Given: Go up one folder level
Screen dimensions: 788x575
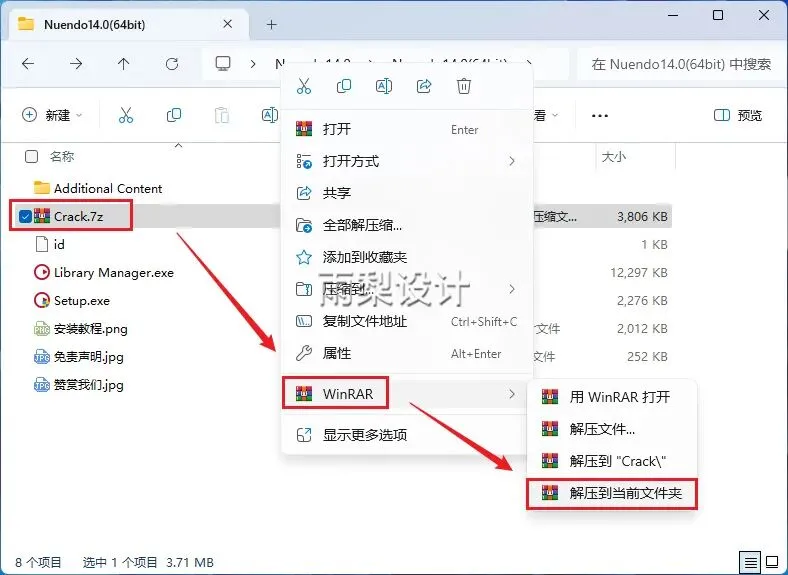Looking at the screenshot, I should (x=123, y=64).
